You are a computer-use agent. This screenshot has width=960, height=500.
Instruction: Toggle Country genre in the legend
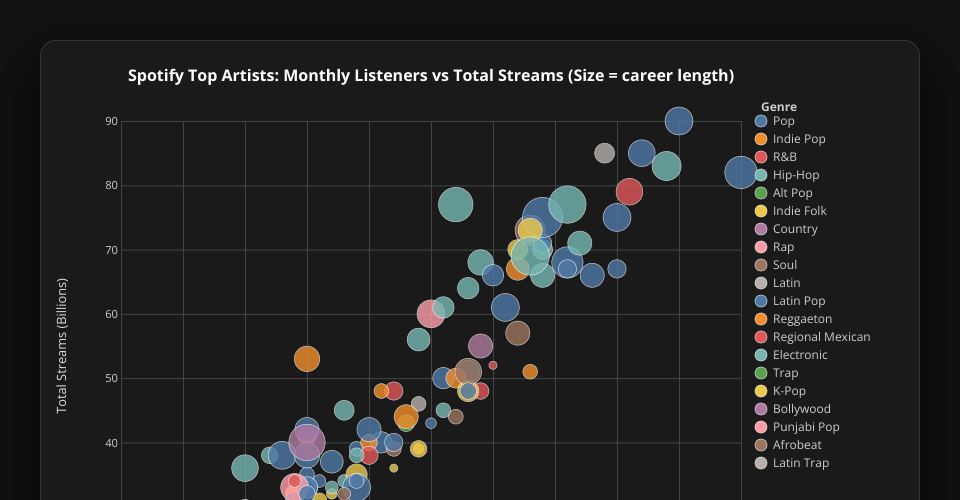(x=794, y=229)
